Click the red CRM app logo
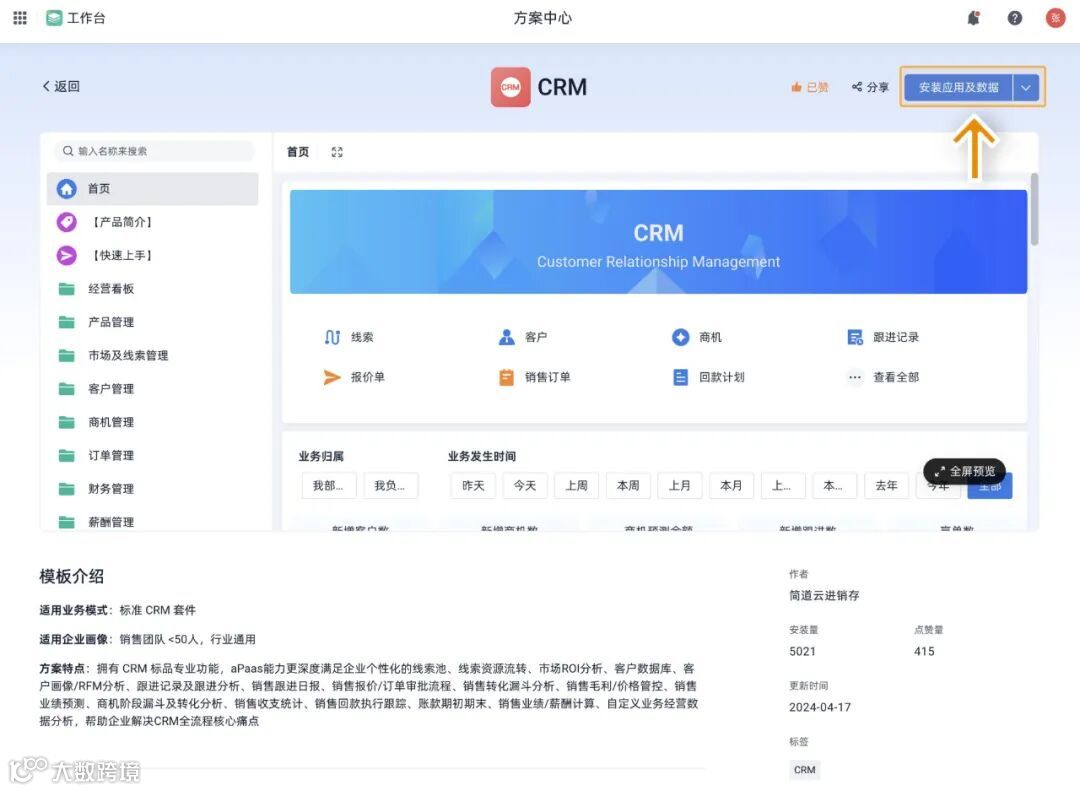The height and width of the screenshot is (791, 1080). tap(510, 87)
